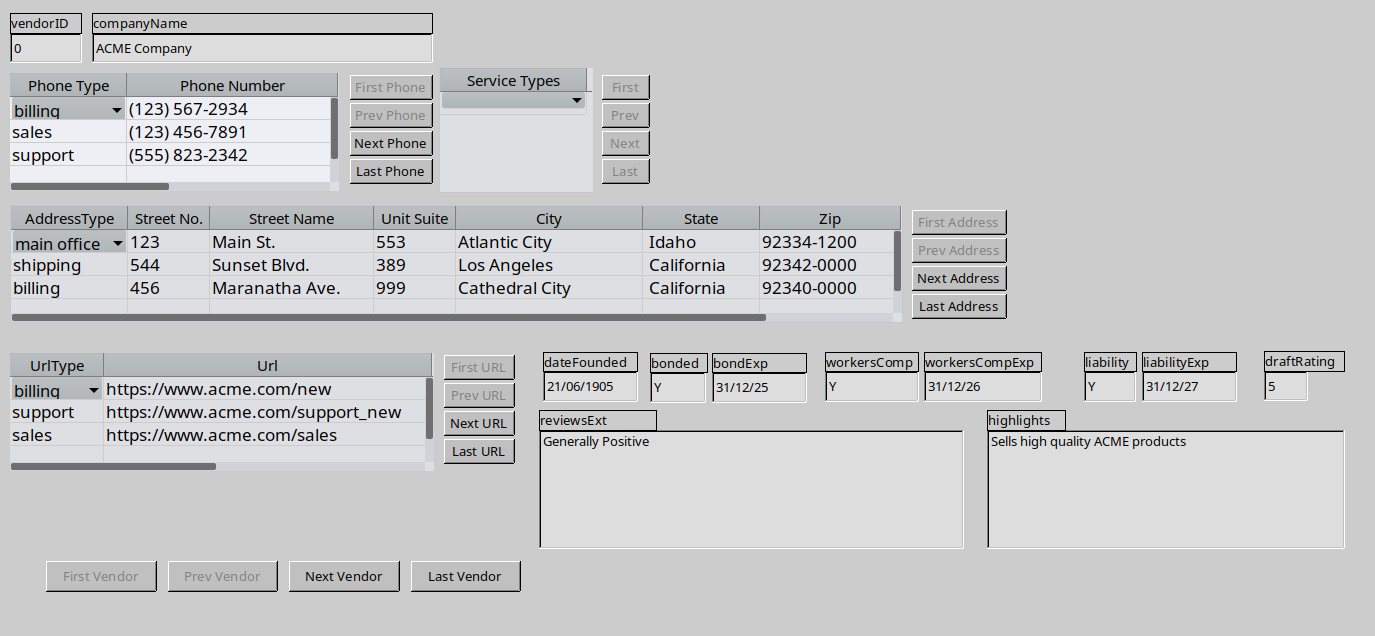1375x636 pixels.
Task: Select the support phone type cell
Action: point(68,155)
